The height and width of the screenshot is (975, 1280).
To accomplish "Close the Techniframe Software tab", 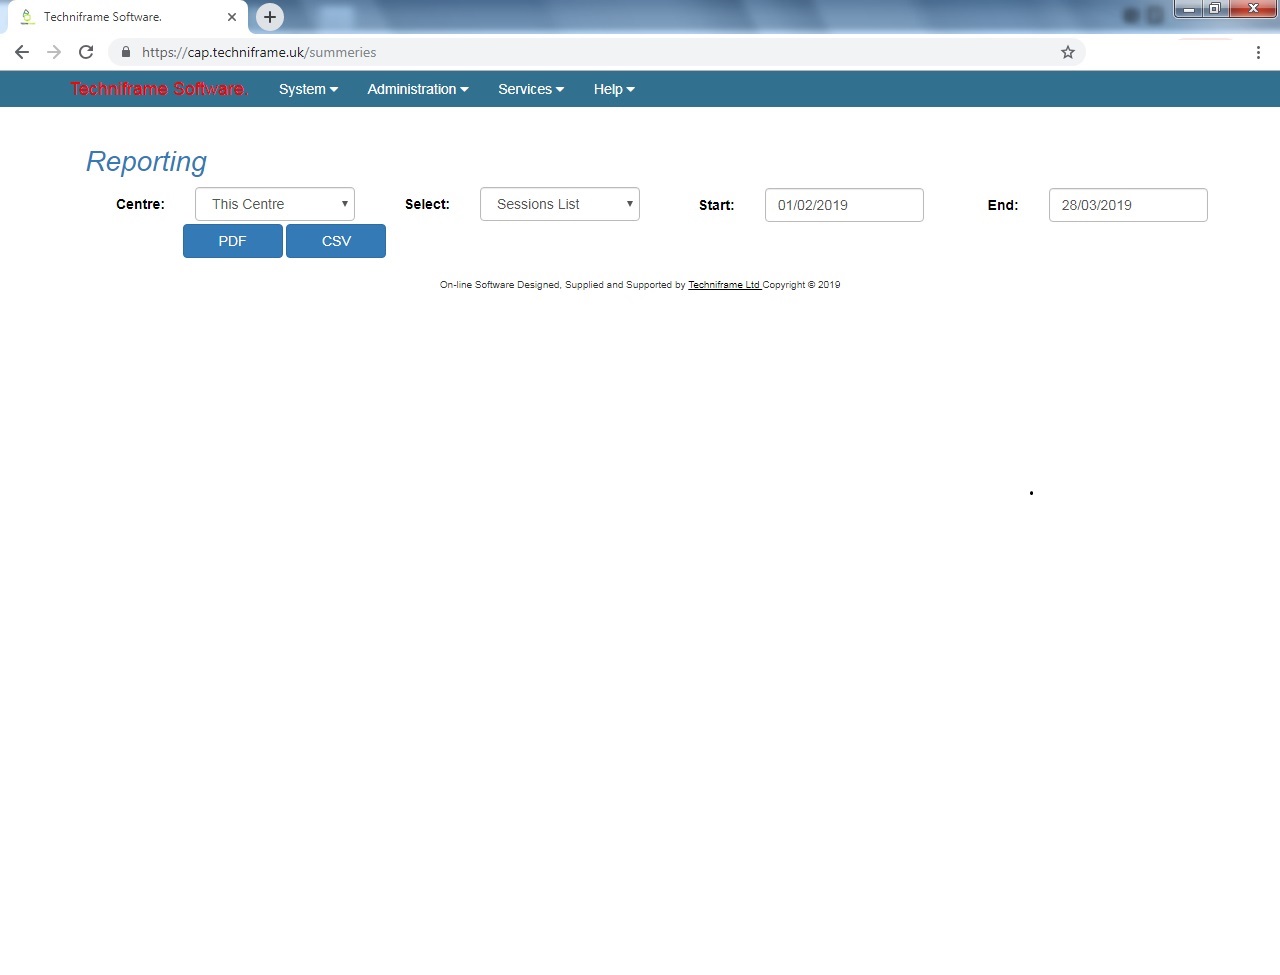I will pyautogui.click(x=232, y=17).
